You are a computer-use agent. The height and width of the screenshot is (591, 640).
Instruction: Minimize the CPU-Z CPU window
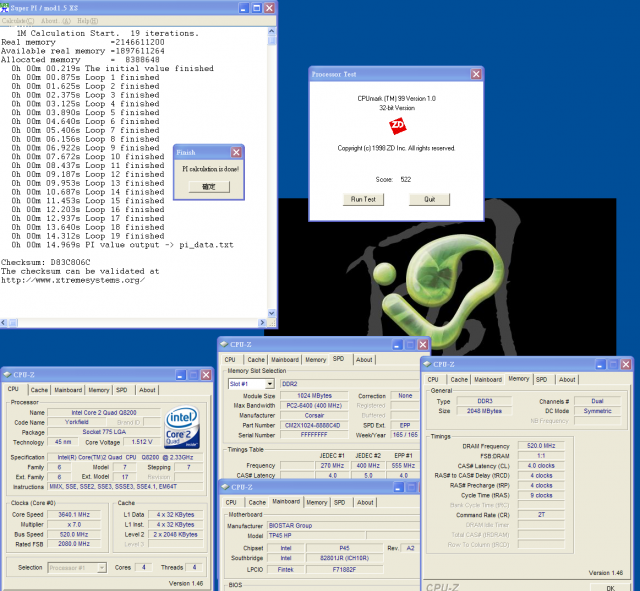coord(181,375)
